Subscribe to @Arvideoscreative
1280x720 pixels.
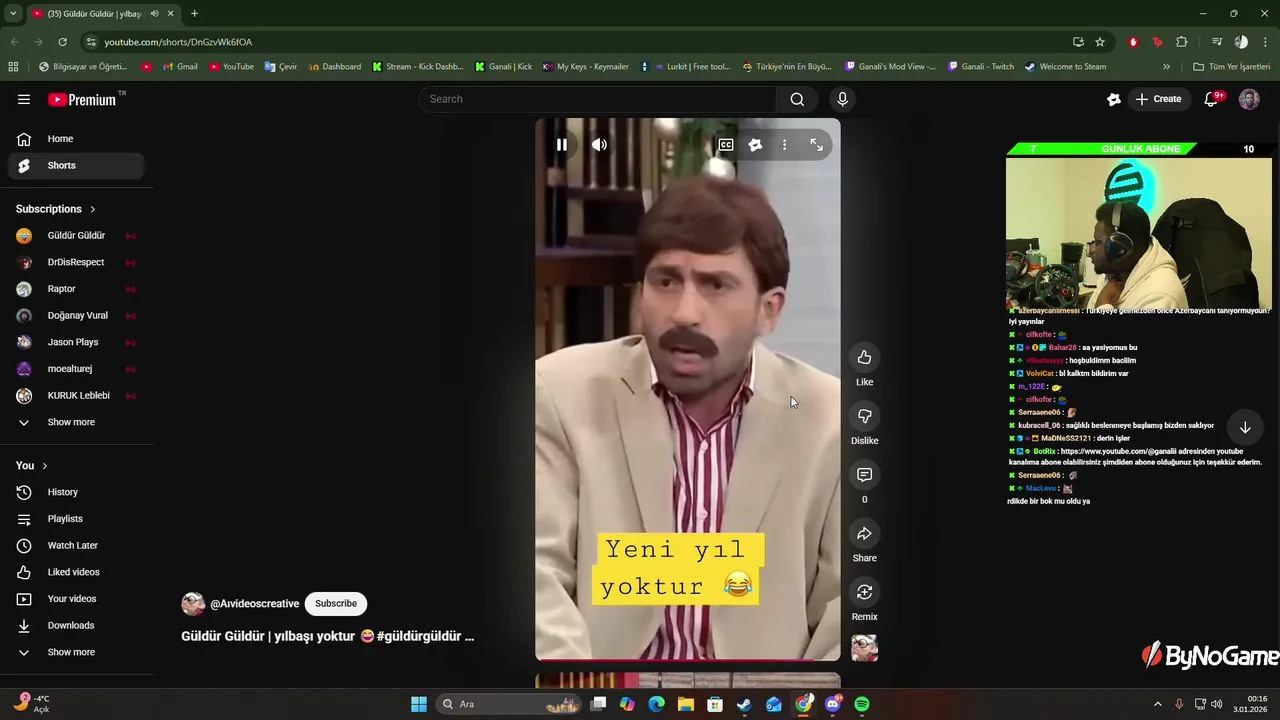click(336, 604)
